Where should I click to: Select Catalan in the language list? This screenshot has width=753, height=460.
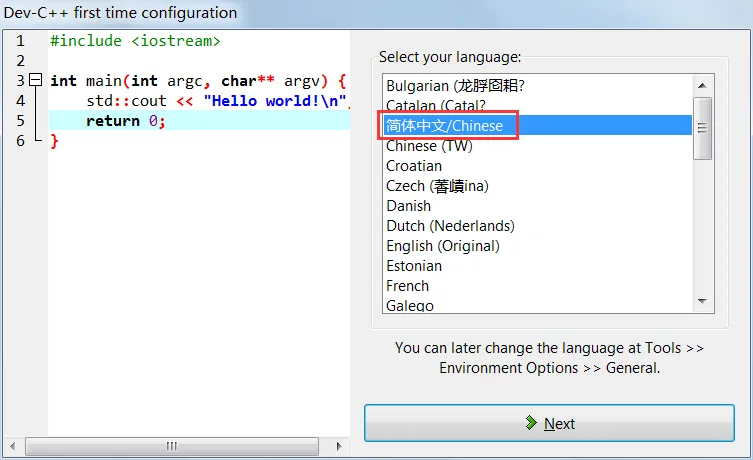point(537,105)
